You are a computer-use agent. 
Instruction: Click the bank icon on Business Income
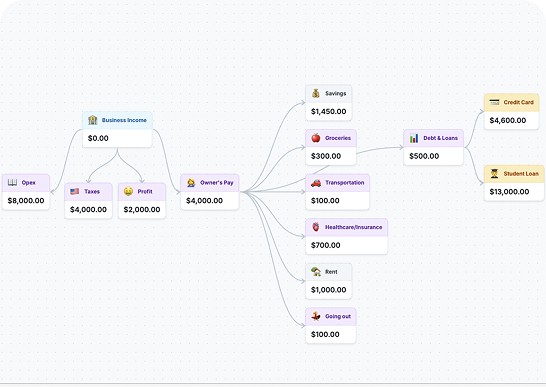tap(93, 120)
